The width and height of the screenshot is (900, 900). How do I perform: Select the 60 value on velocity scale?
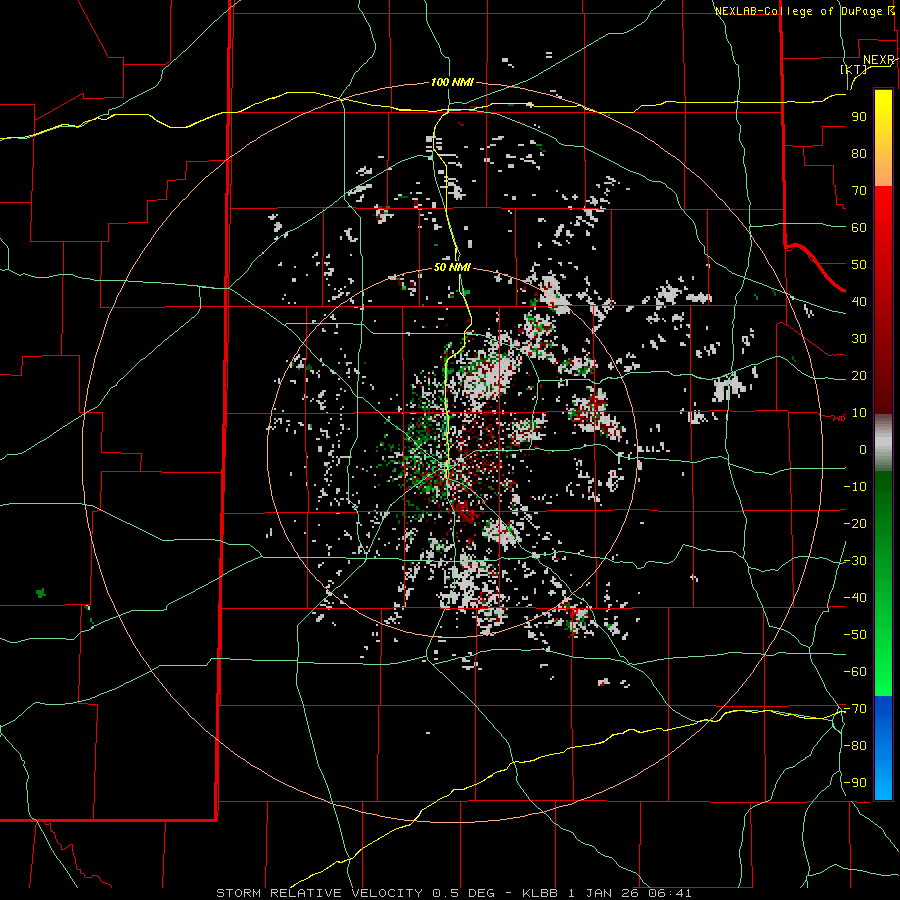tap(859, 228)
